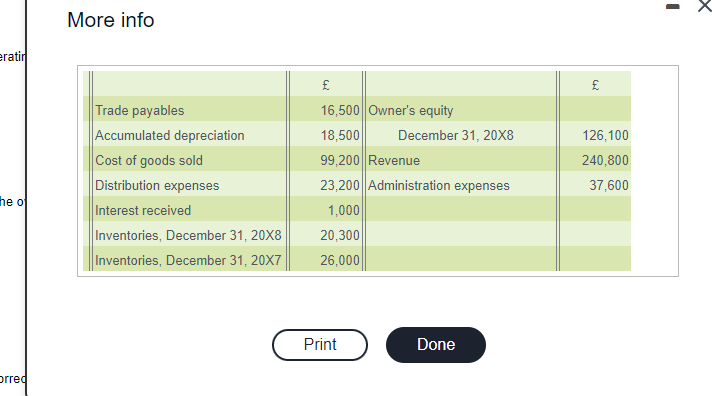
Task: Click the Done button
Action: pyautogui.click(x=436, y=345)
